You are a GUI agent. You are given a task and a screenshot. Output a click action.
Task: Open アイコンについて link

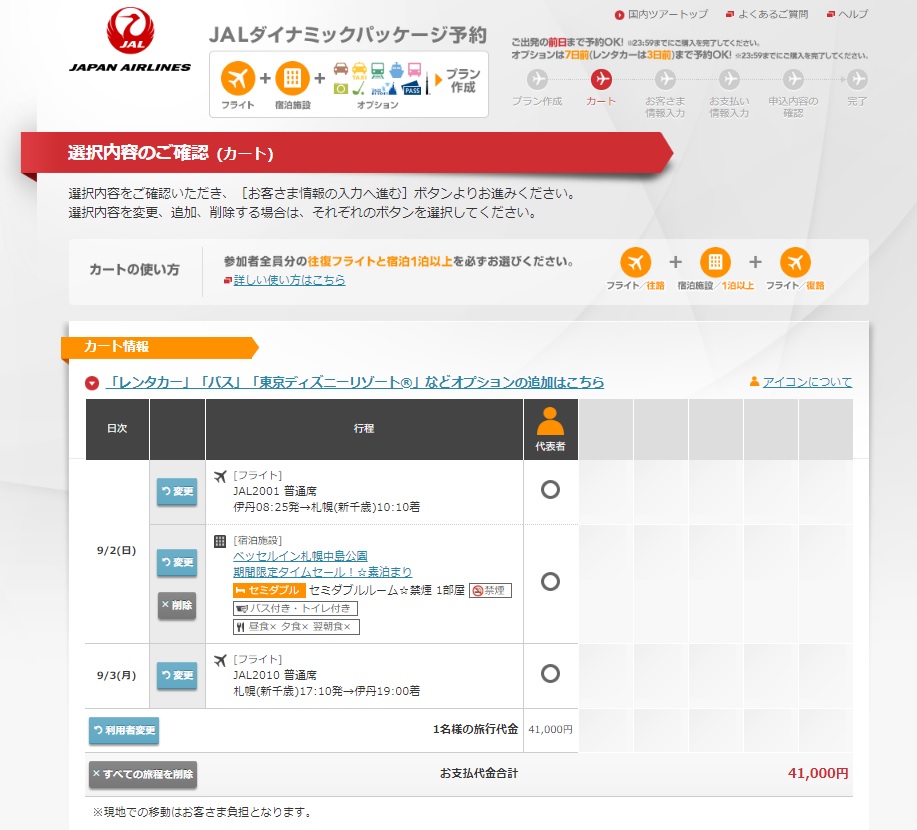[x=807, y=382]
